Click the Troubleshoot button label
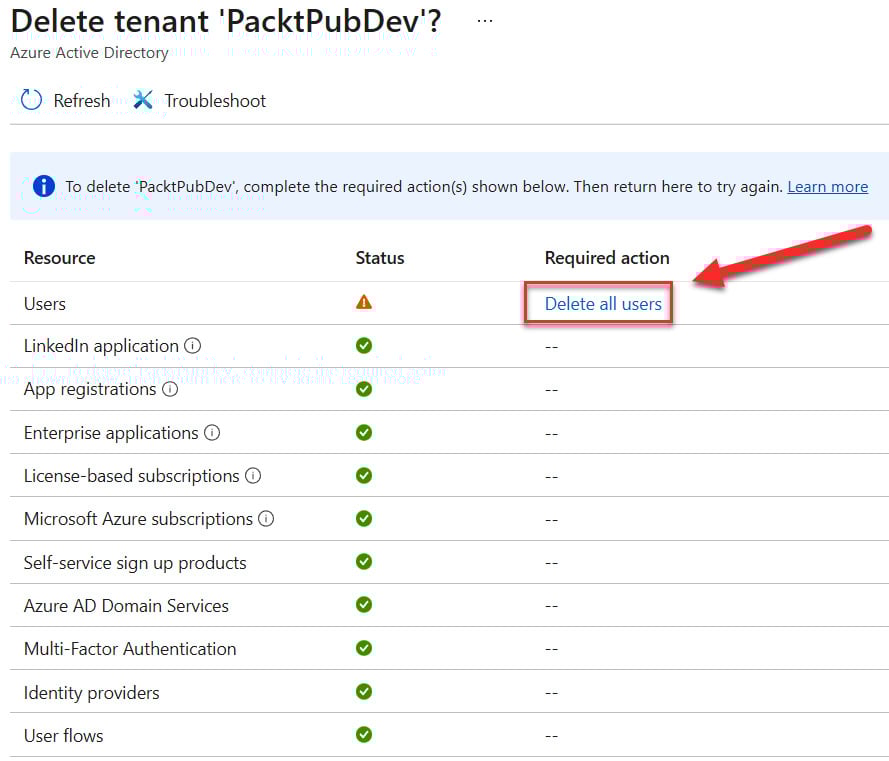This screenshot has width=889, height=761. 215,100
